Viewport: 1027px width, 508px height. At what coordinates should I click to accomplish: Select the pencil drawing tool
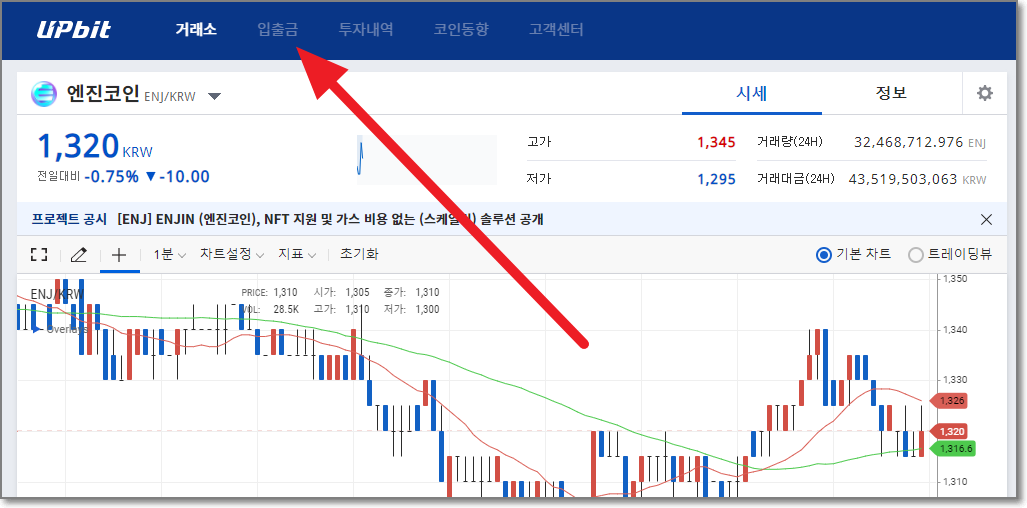tap(79, 255)
